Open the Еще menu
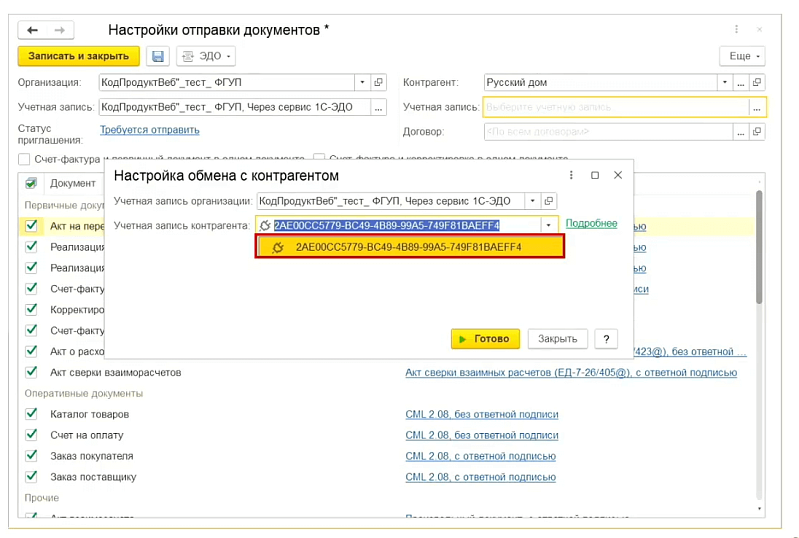 pyautogui.click(x=742, y=56)
